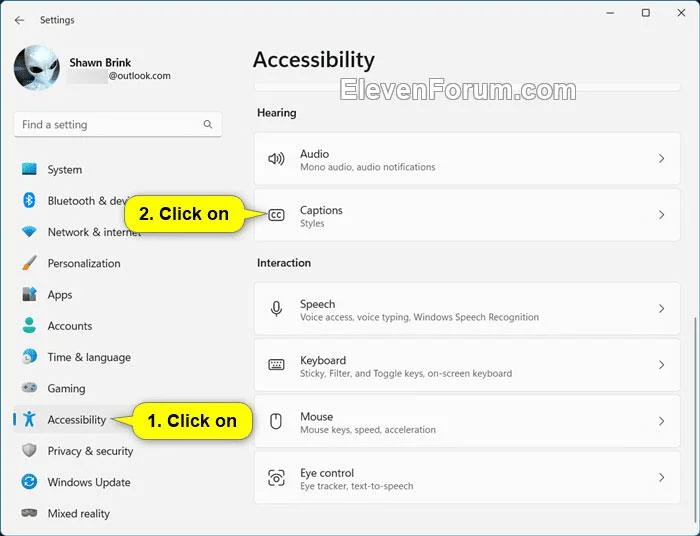This screenshot has width=700, height=536.
Task: Click the Time & language clock icon
Action: (29, 357)
